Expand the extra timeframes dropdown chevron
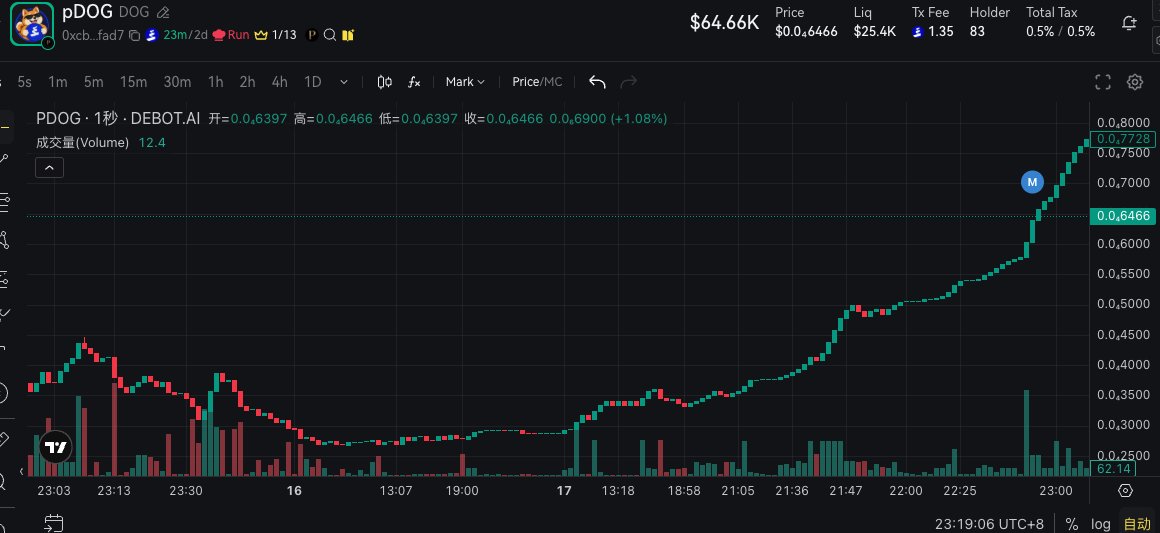The height and width of the screenshot is (533, 1160). (344, 82)
